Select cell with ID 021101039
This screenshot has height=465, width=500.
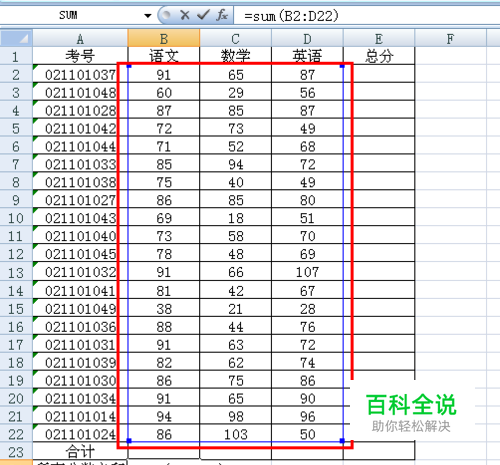[x=80, y=363]
